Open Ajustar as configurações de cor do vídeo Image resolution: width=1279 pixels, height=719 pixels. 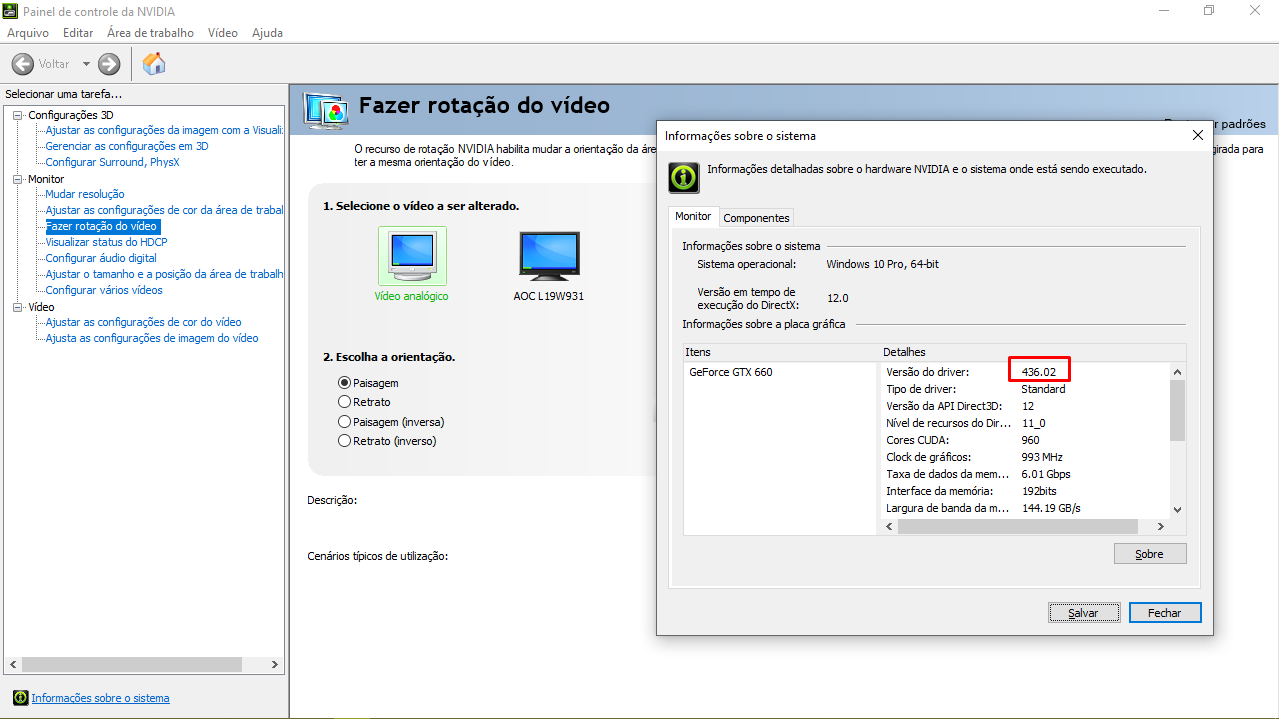tap(144, 322)
